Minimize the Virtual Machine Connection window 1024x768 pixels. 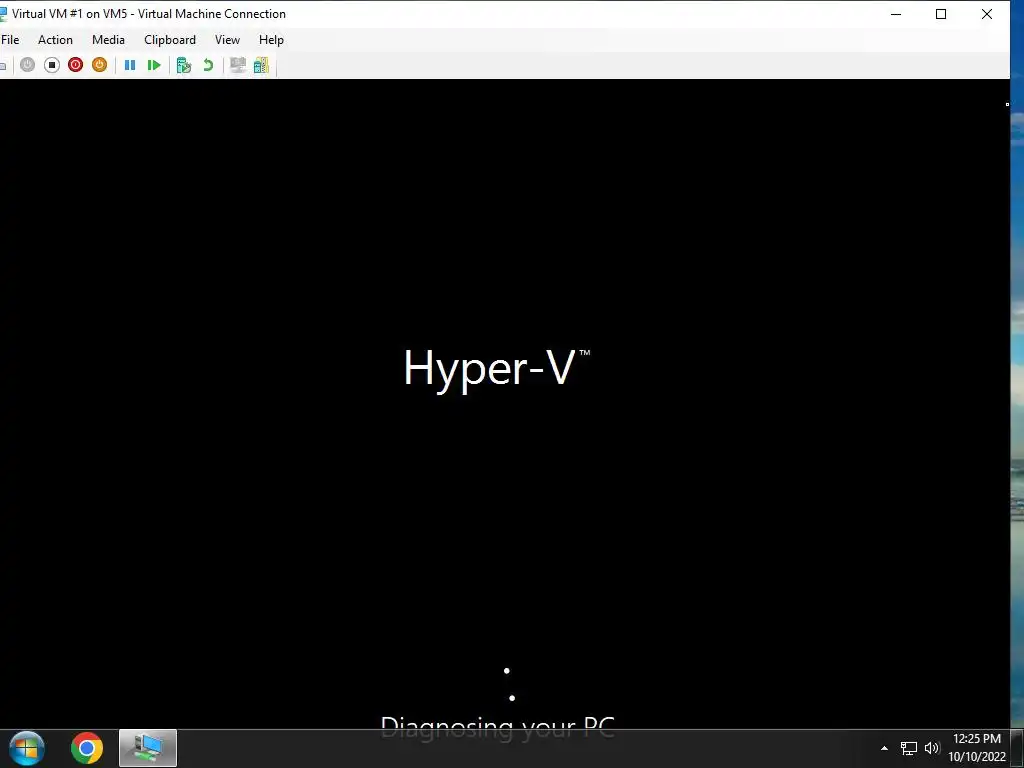[x=896, y=14]
